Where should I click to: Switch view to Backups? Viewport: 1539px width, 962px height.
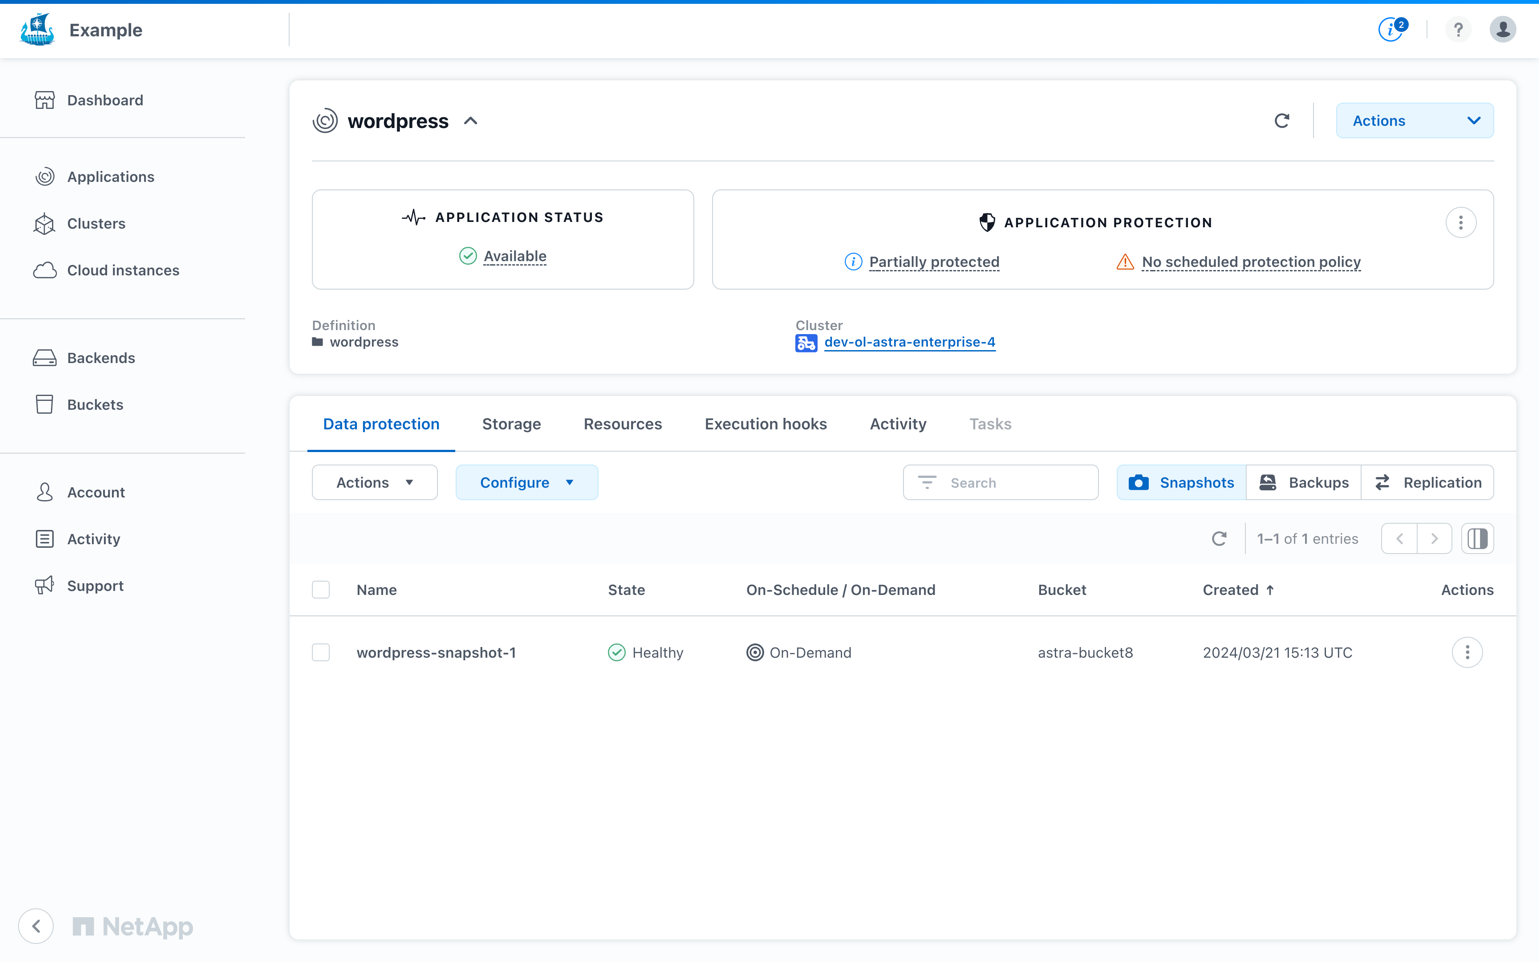(1304, 483)
